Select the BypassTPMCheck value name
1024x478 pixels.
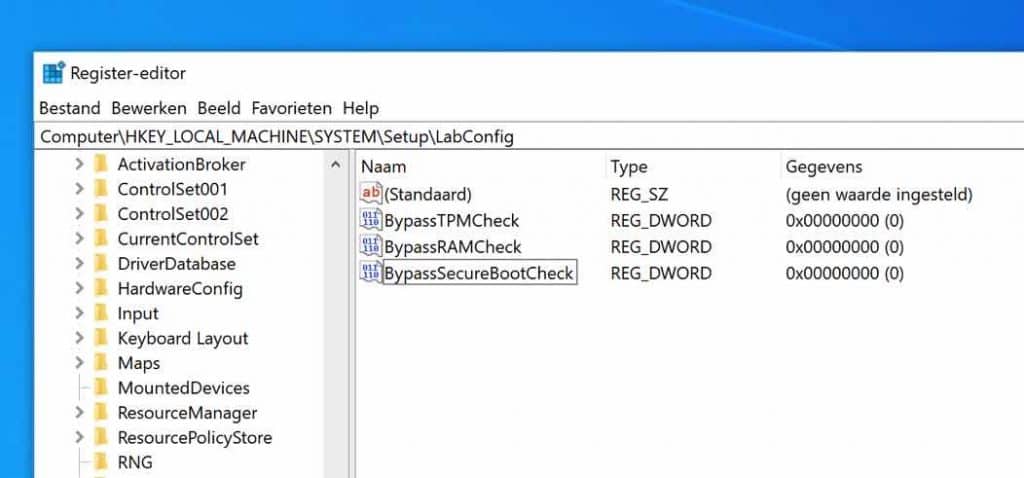[x=452, y=221]
